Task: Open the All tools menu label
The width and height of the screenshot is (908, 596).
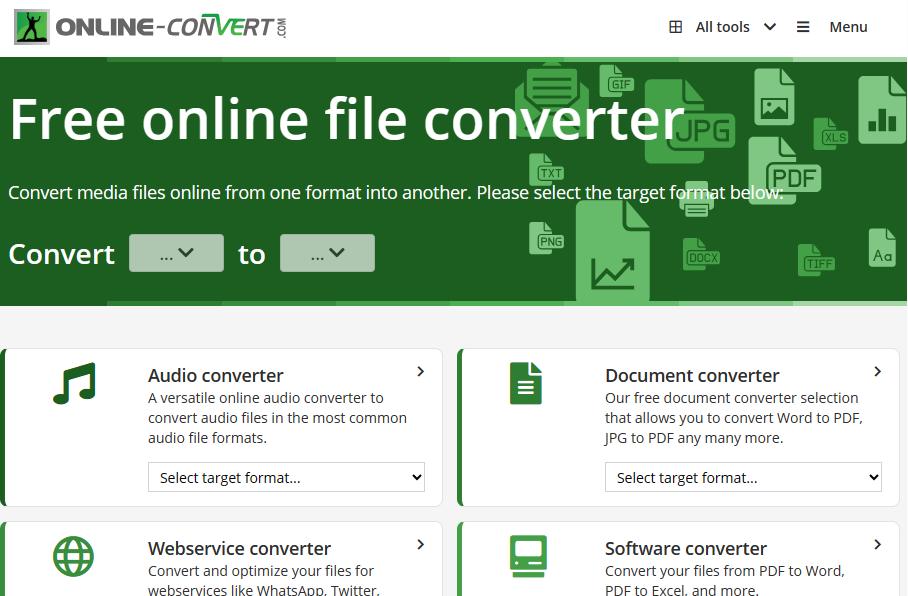Action: [722, 27]
